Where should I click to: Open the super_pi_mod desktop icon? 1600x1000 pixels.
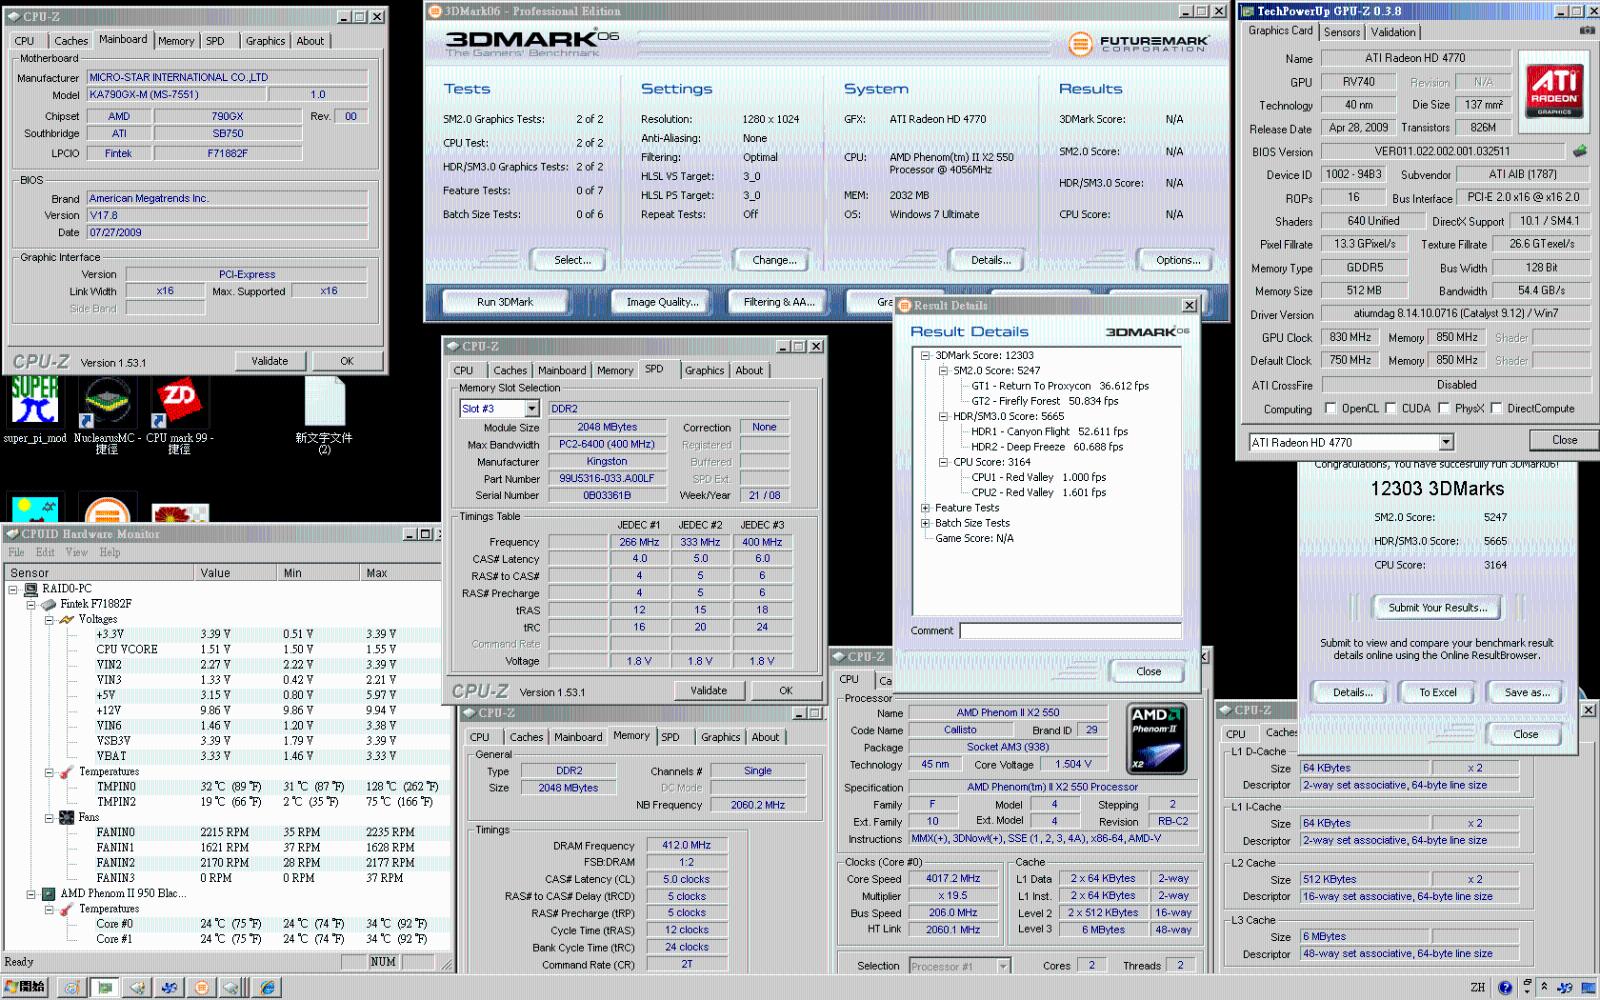35,400
